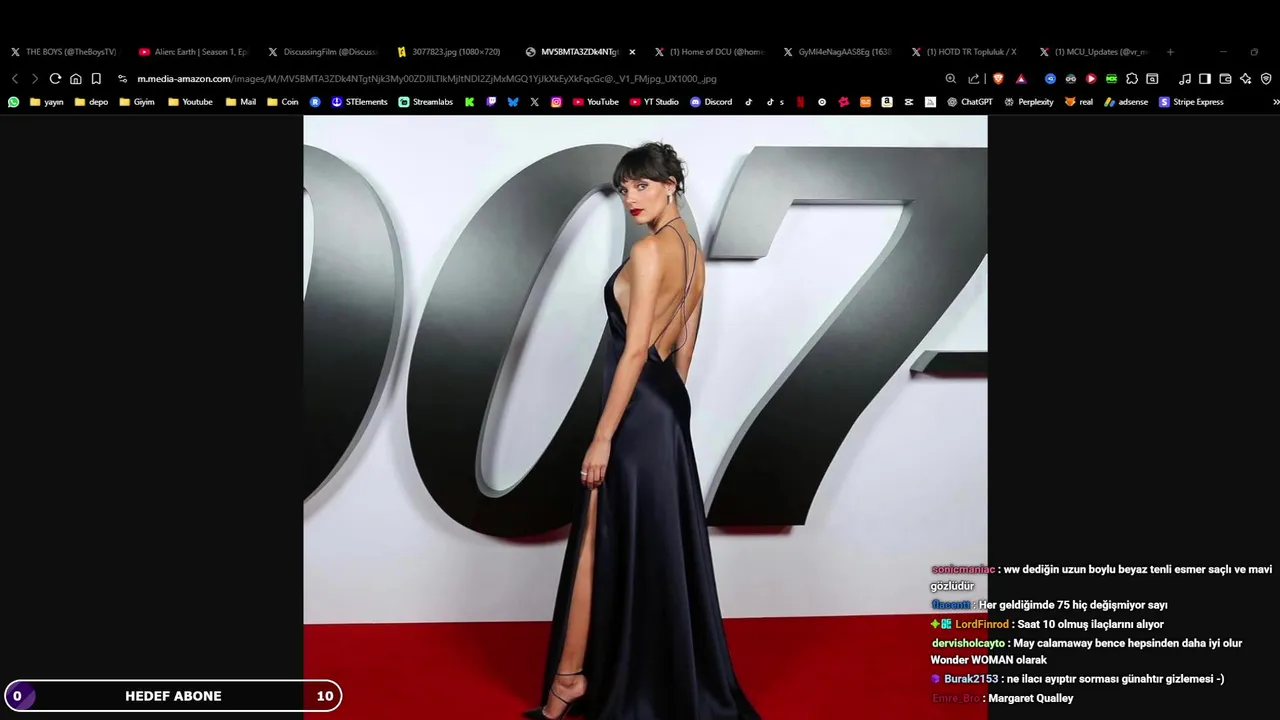Image resolution: width=1280 pixels, height=720 pixels.
Task: Switch to Home of DCU tab
Action: [709, 52]
